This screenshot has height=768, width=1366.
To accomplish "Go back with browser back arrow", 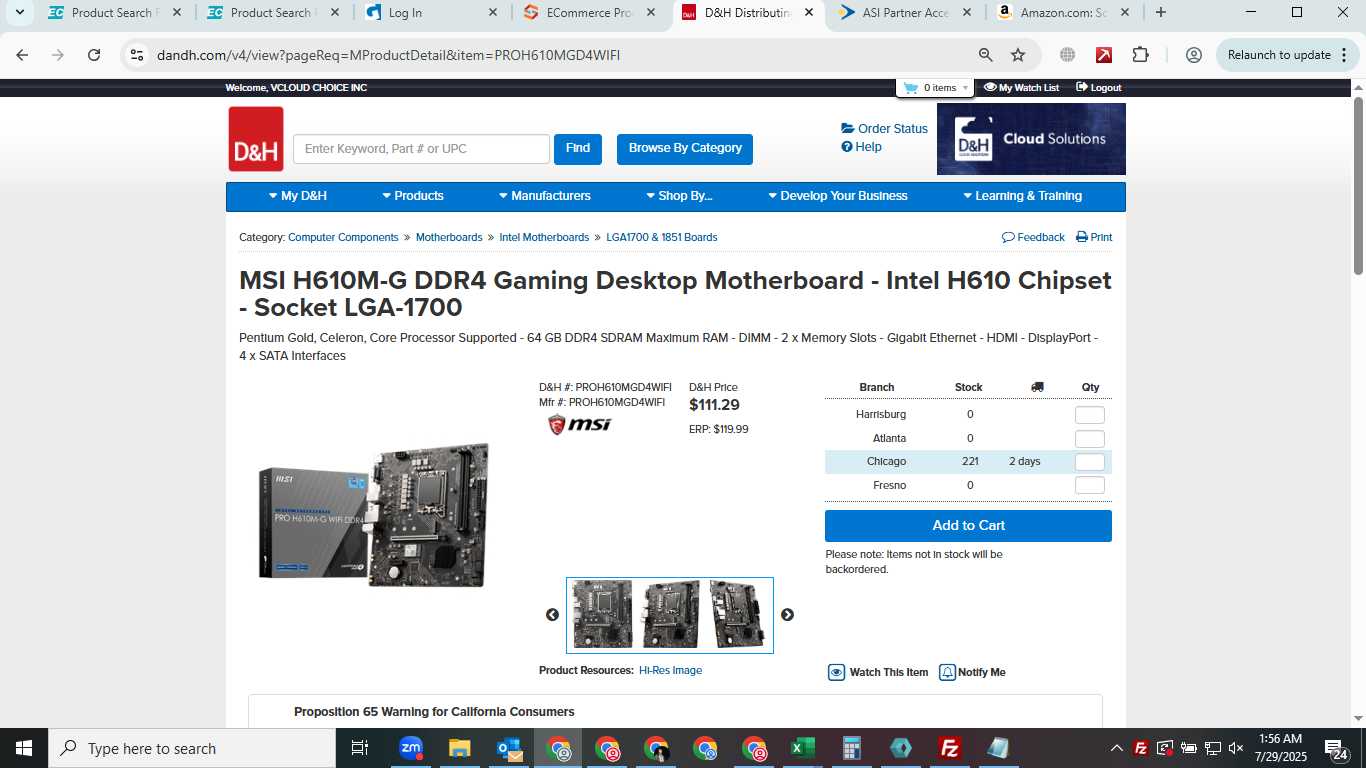I will click(x=22, y=55).
